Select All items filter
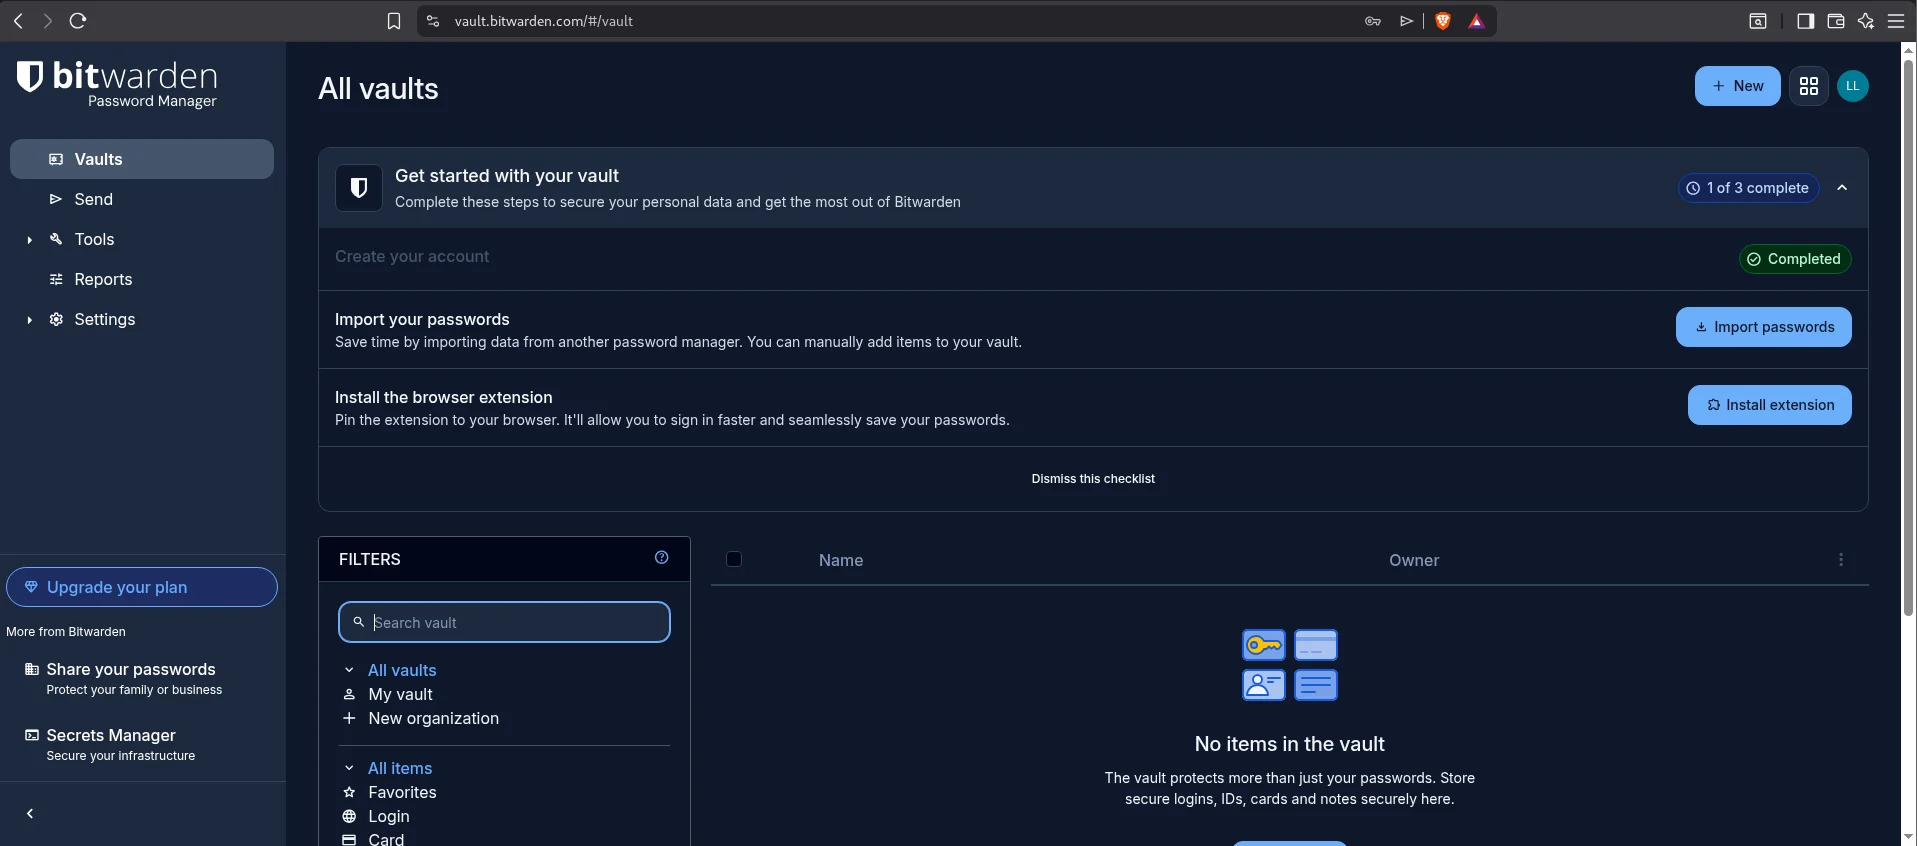 pos(400,768)
